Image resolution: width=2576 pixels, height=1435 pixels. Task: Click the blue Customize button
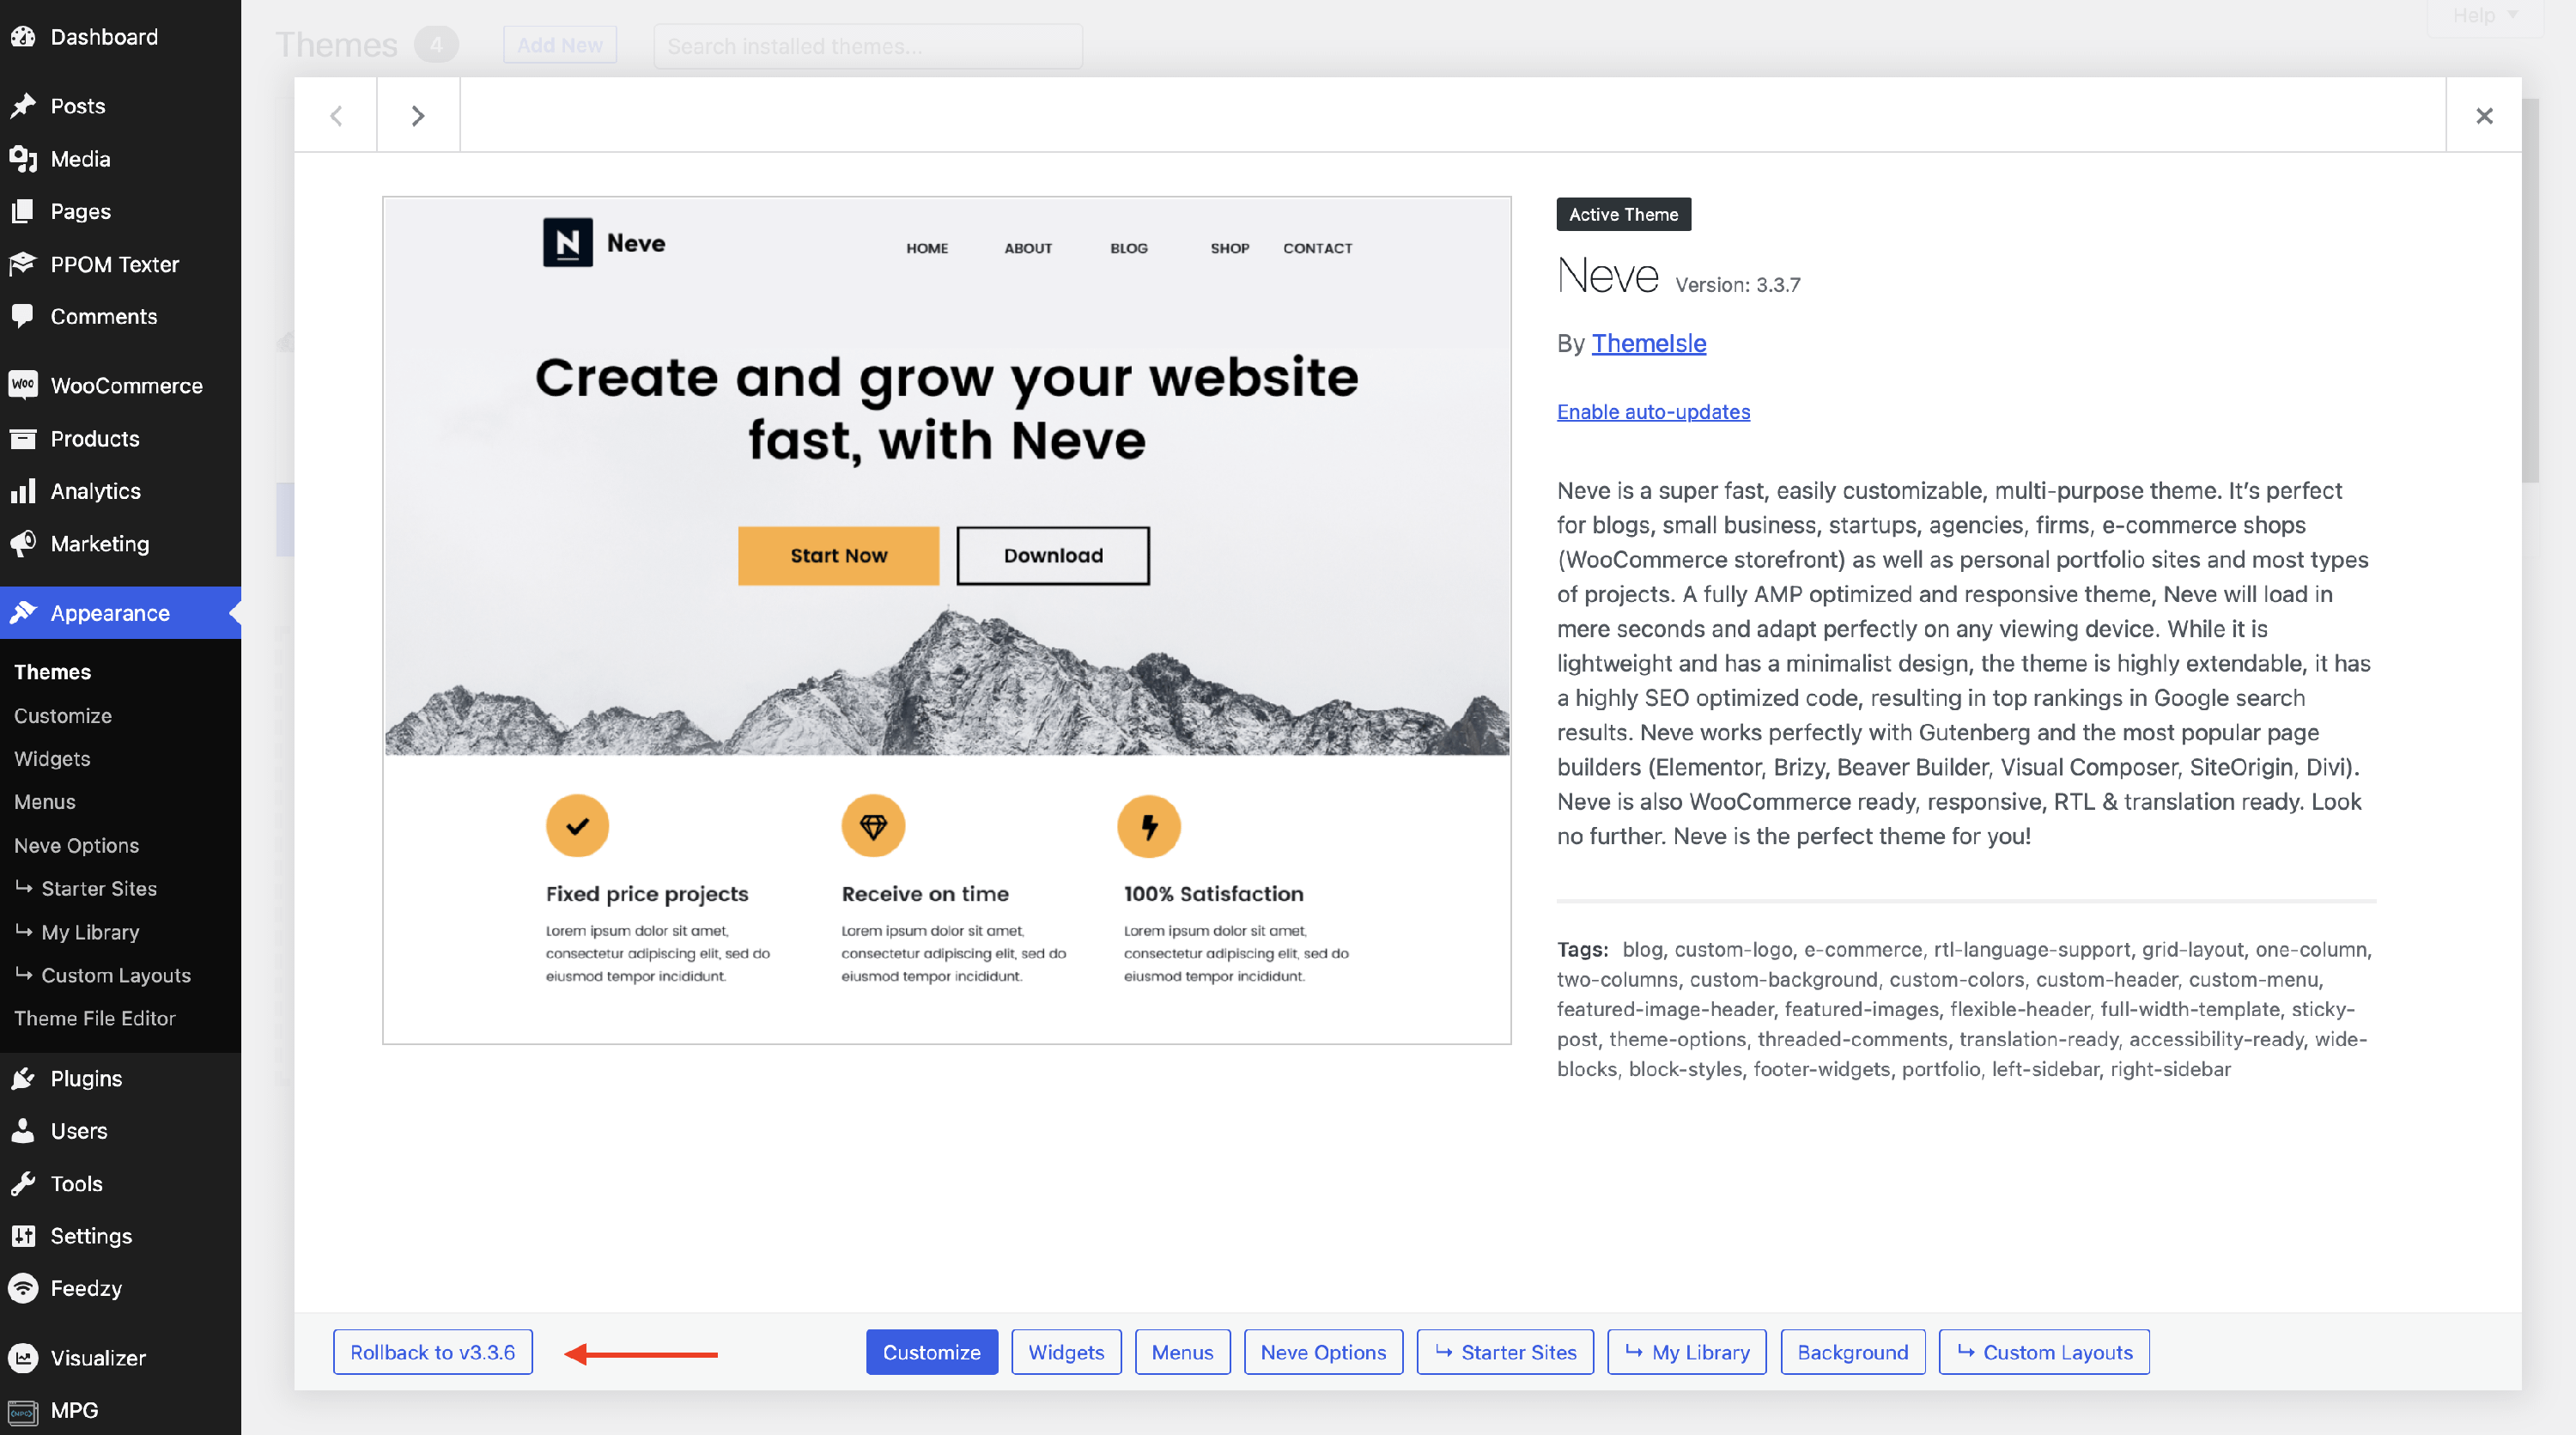coord(930,1352)
